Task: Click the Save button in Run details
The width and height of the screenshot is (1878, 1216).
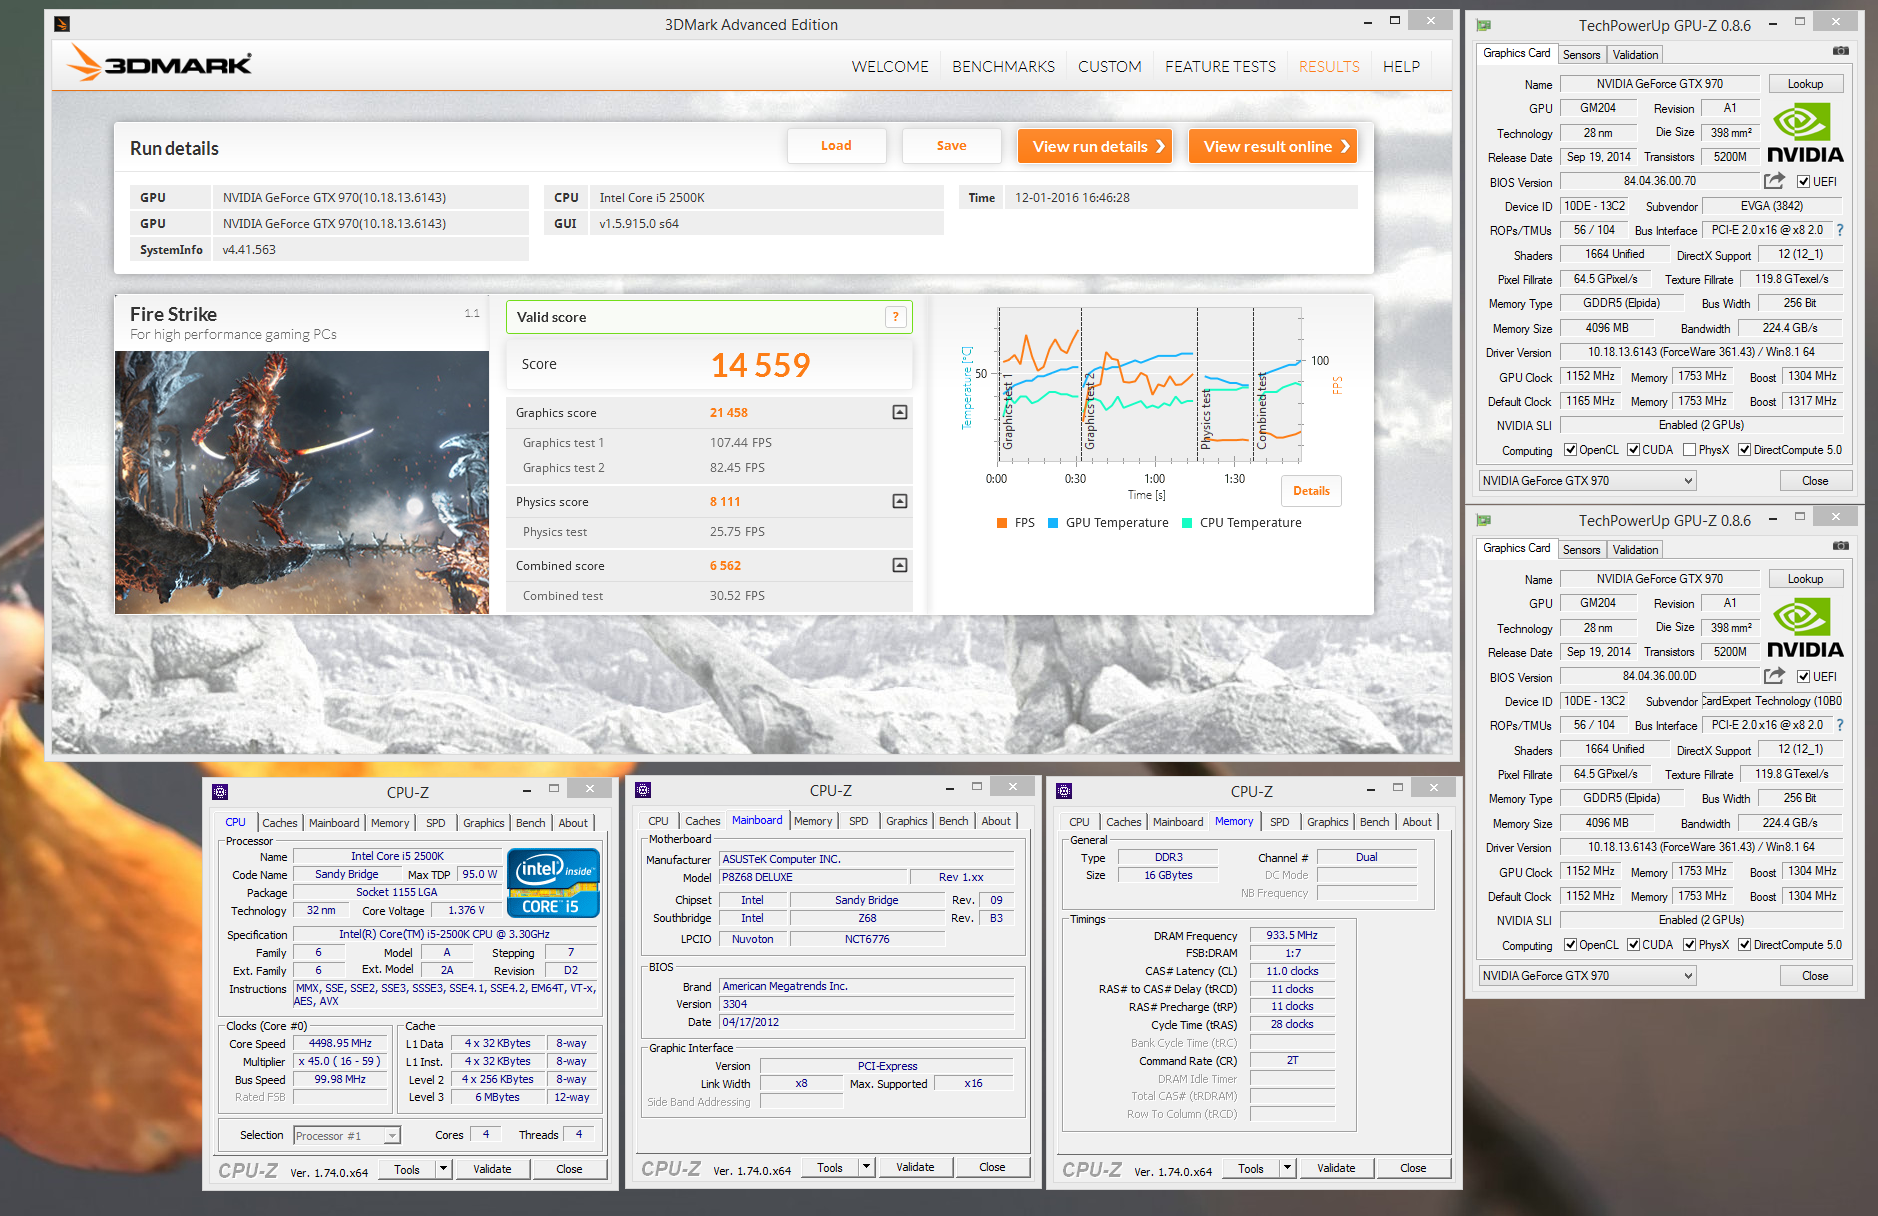Action: pos(951,146)
